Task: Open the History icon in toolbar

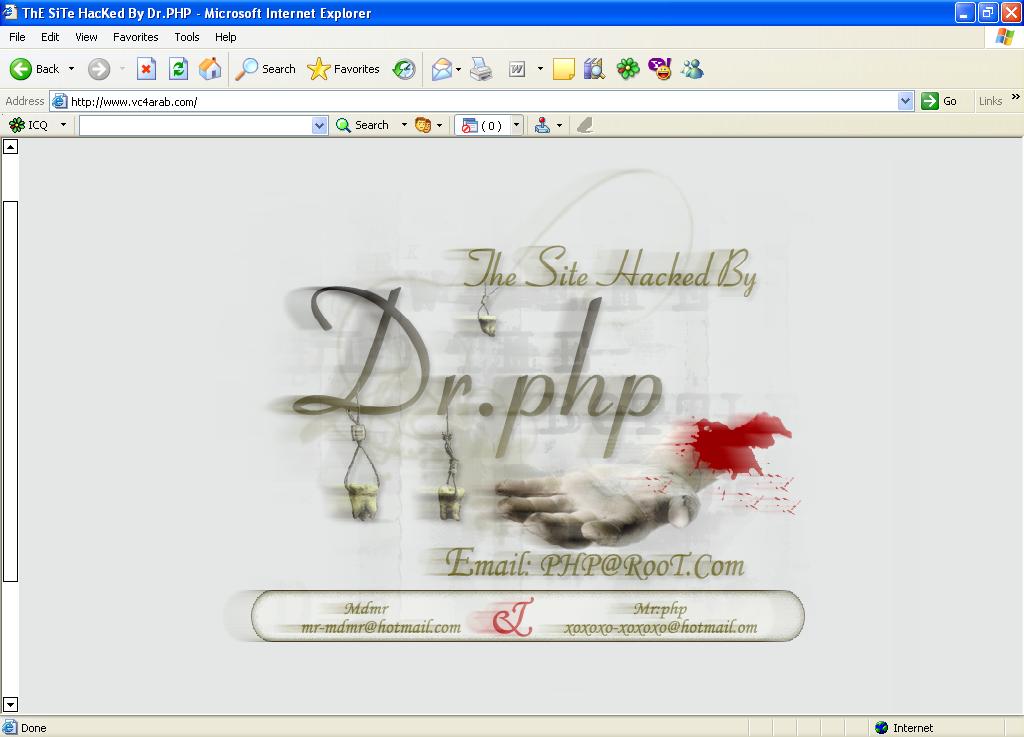Action: [x=404, y=69]
